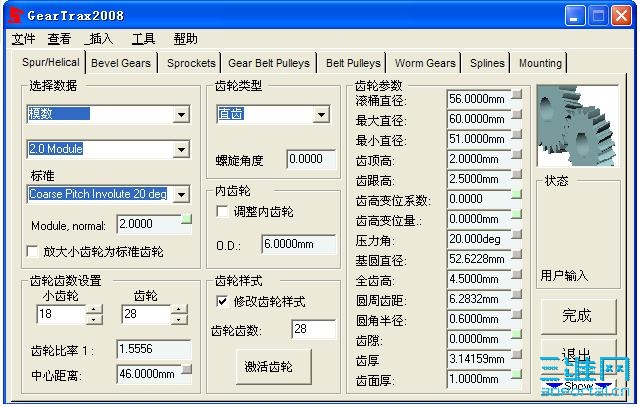Toggle lock square next to 最大直径 value
Viewport: 640px width, 407px height.
tap(517, 115)
